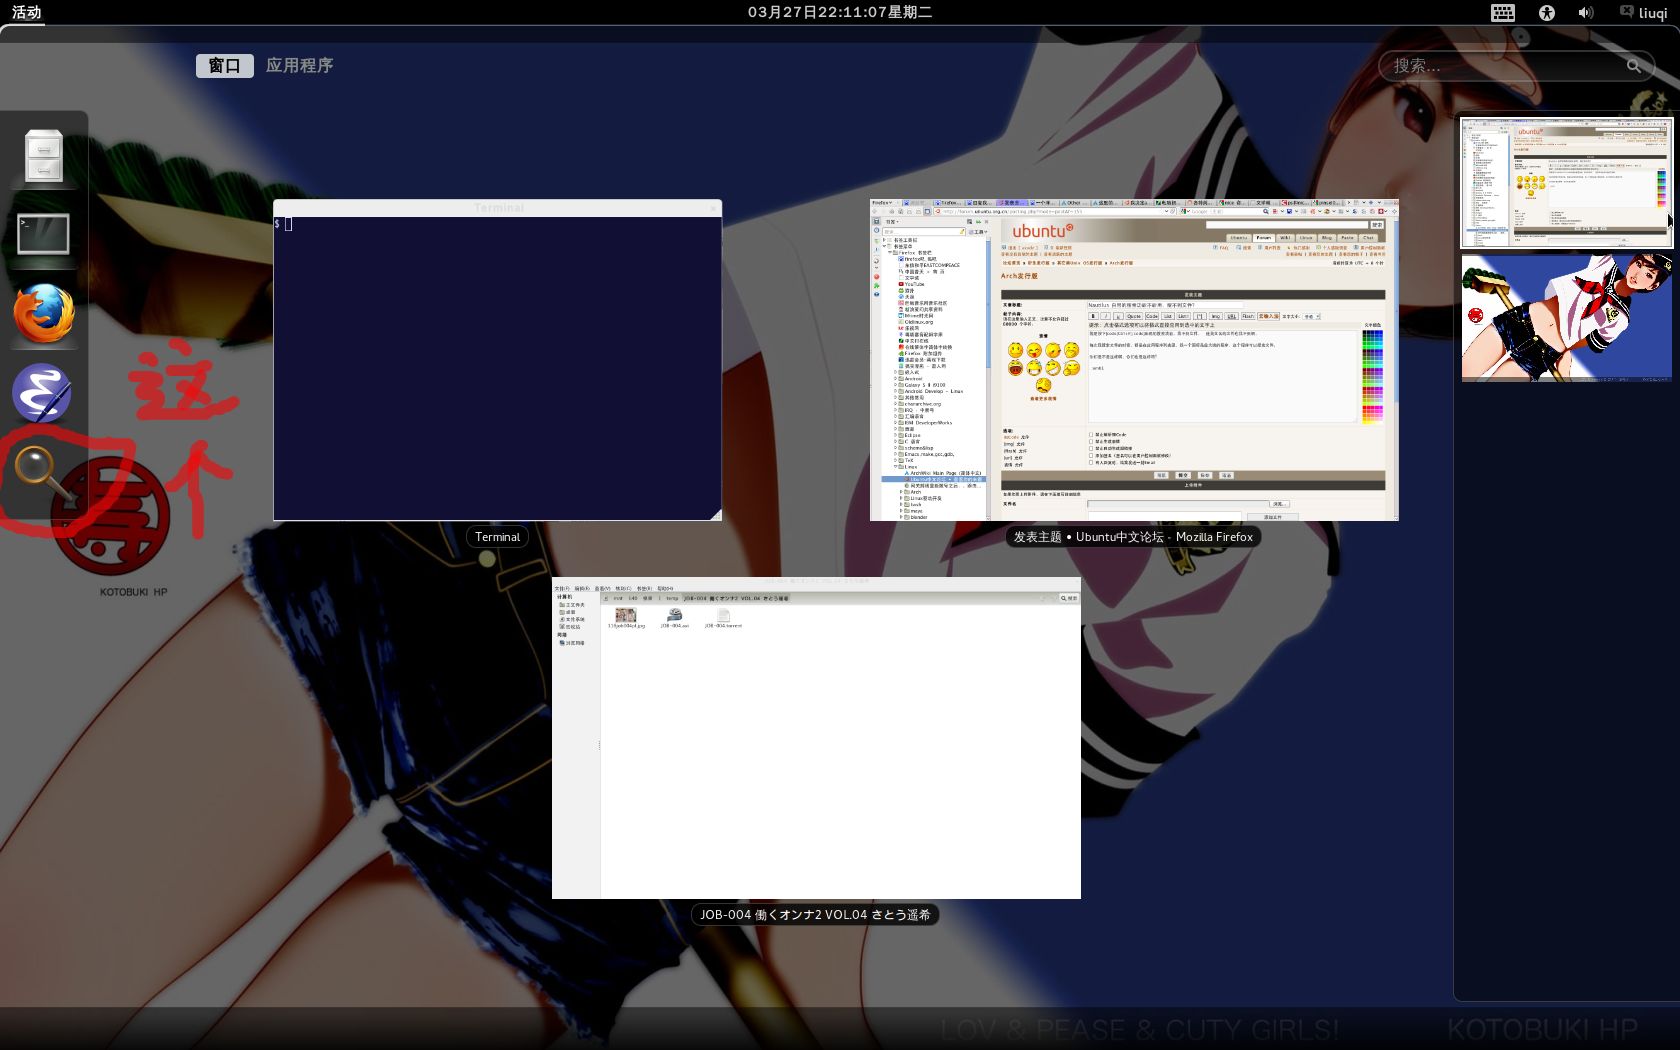Open the on-screen keyboard indicator in top bar
1680x1050 pixels.
point(1503,12)
